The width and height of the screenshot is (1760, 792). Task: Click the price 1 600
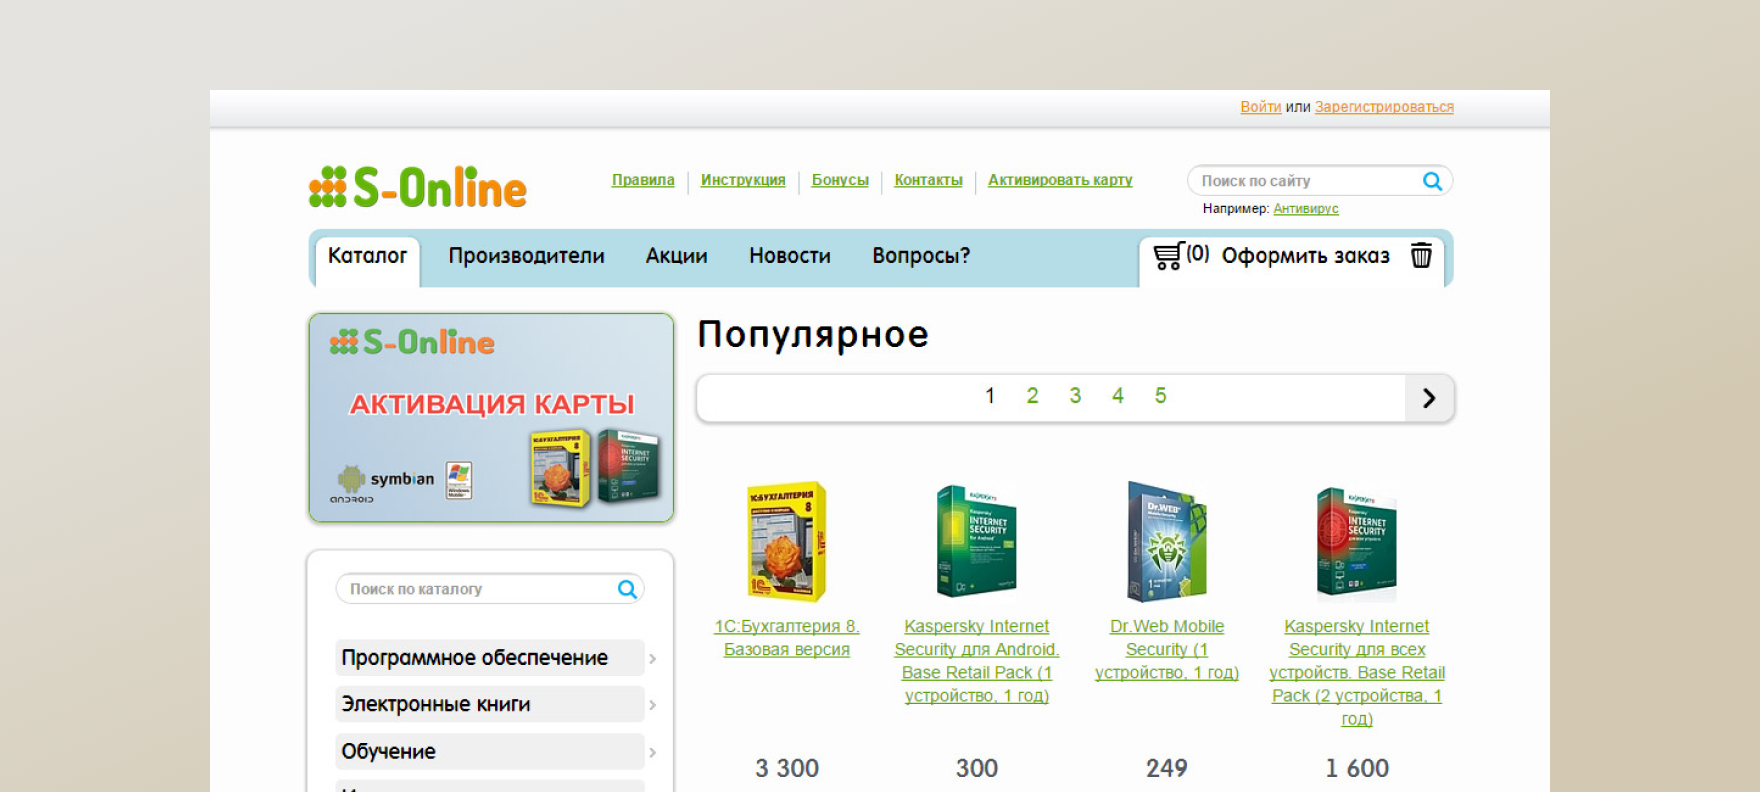coord(1357,768)
